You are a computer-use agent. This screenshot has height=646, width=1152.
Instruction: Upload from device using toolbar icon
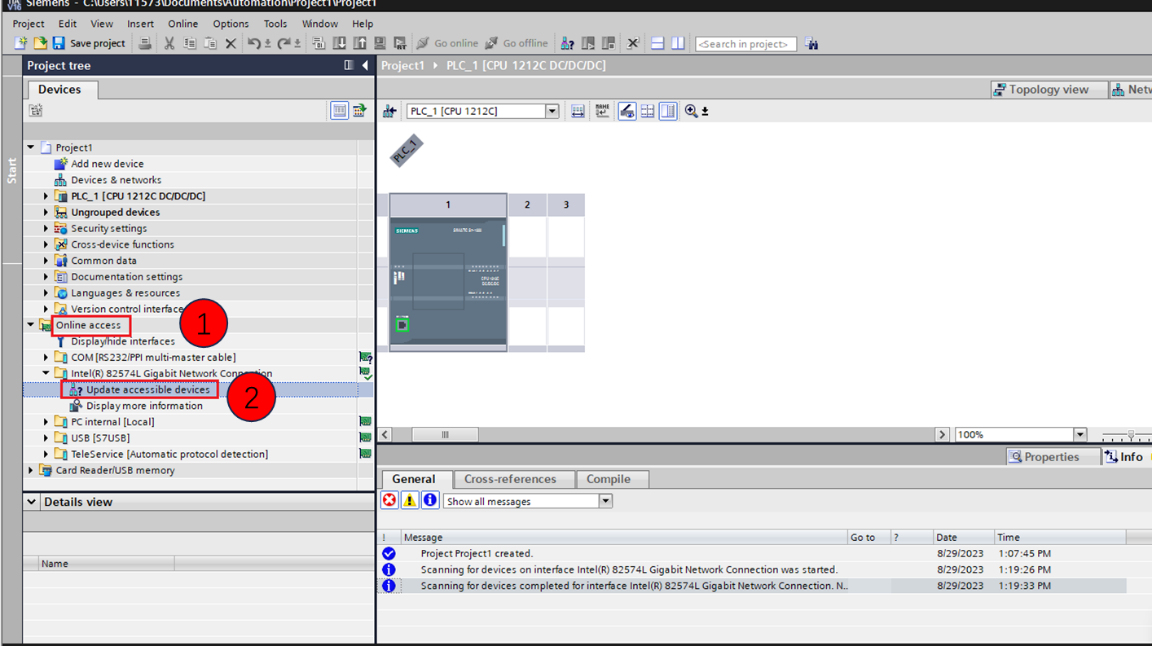coord(359,43)
